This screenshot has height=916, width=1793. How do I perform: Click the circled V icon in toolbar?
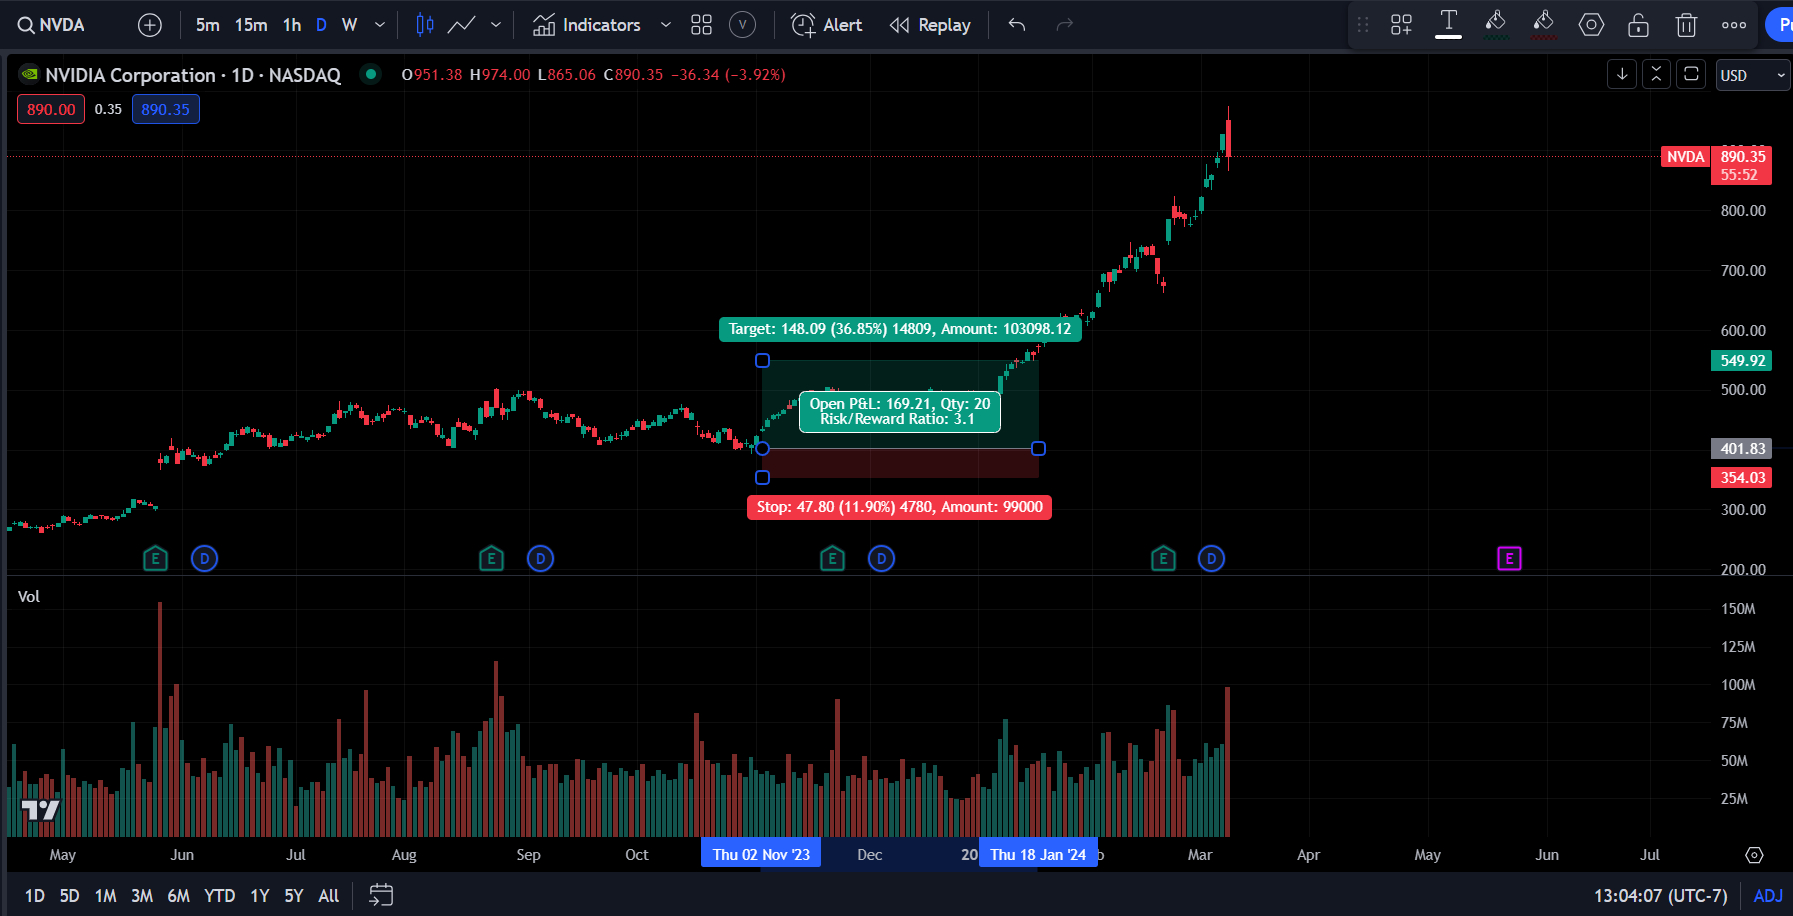742,25
